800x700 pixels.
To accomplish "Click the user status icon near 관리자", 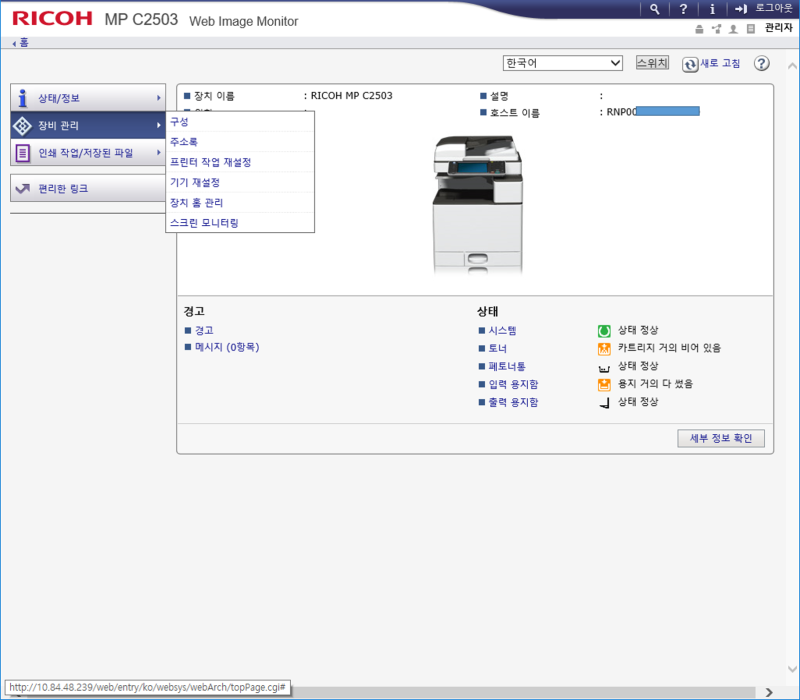I will (x=733, y=29).
